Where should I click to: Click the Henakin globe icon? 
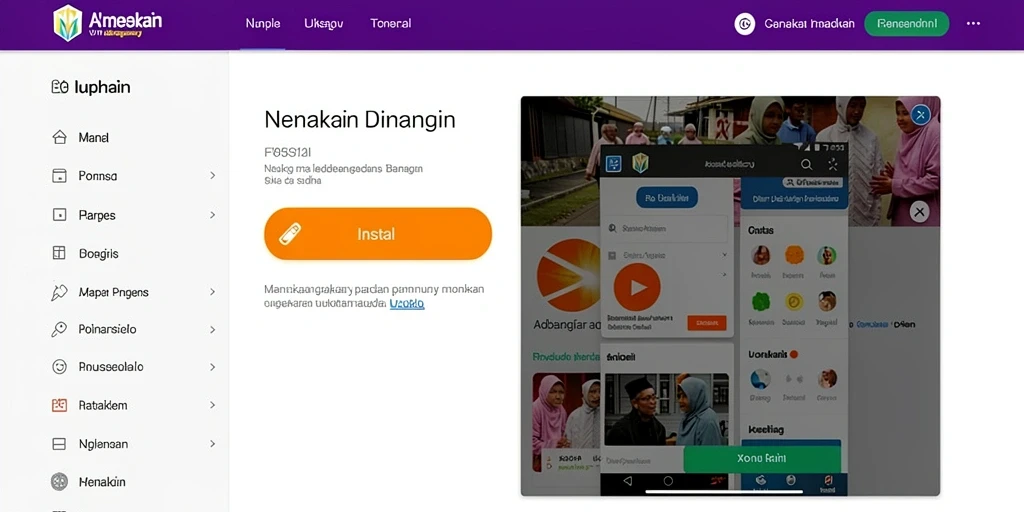pyautogui.click(x=59, y=482)
